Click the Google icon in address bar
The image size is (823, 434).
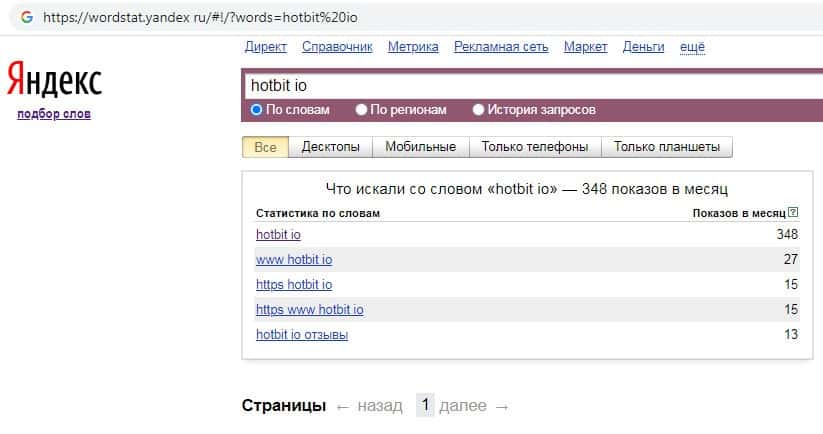[27, 17]
